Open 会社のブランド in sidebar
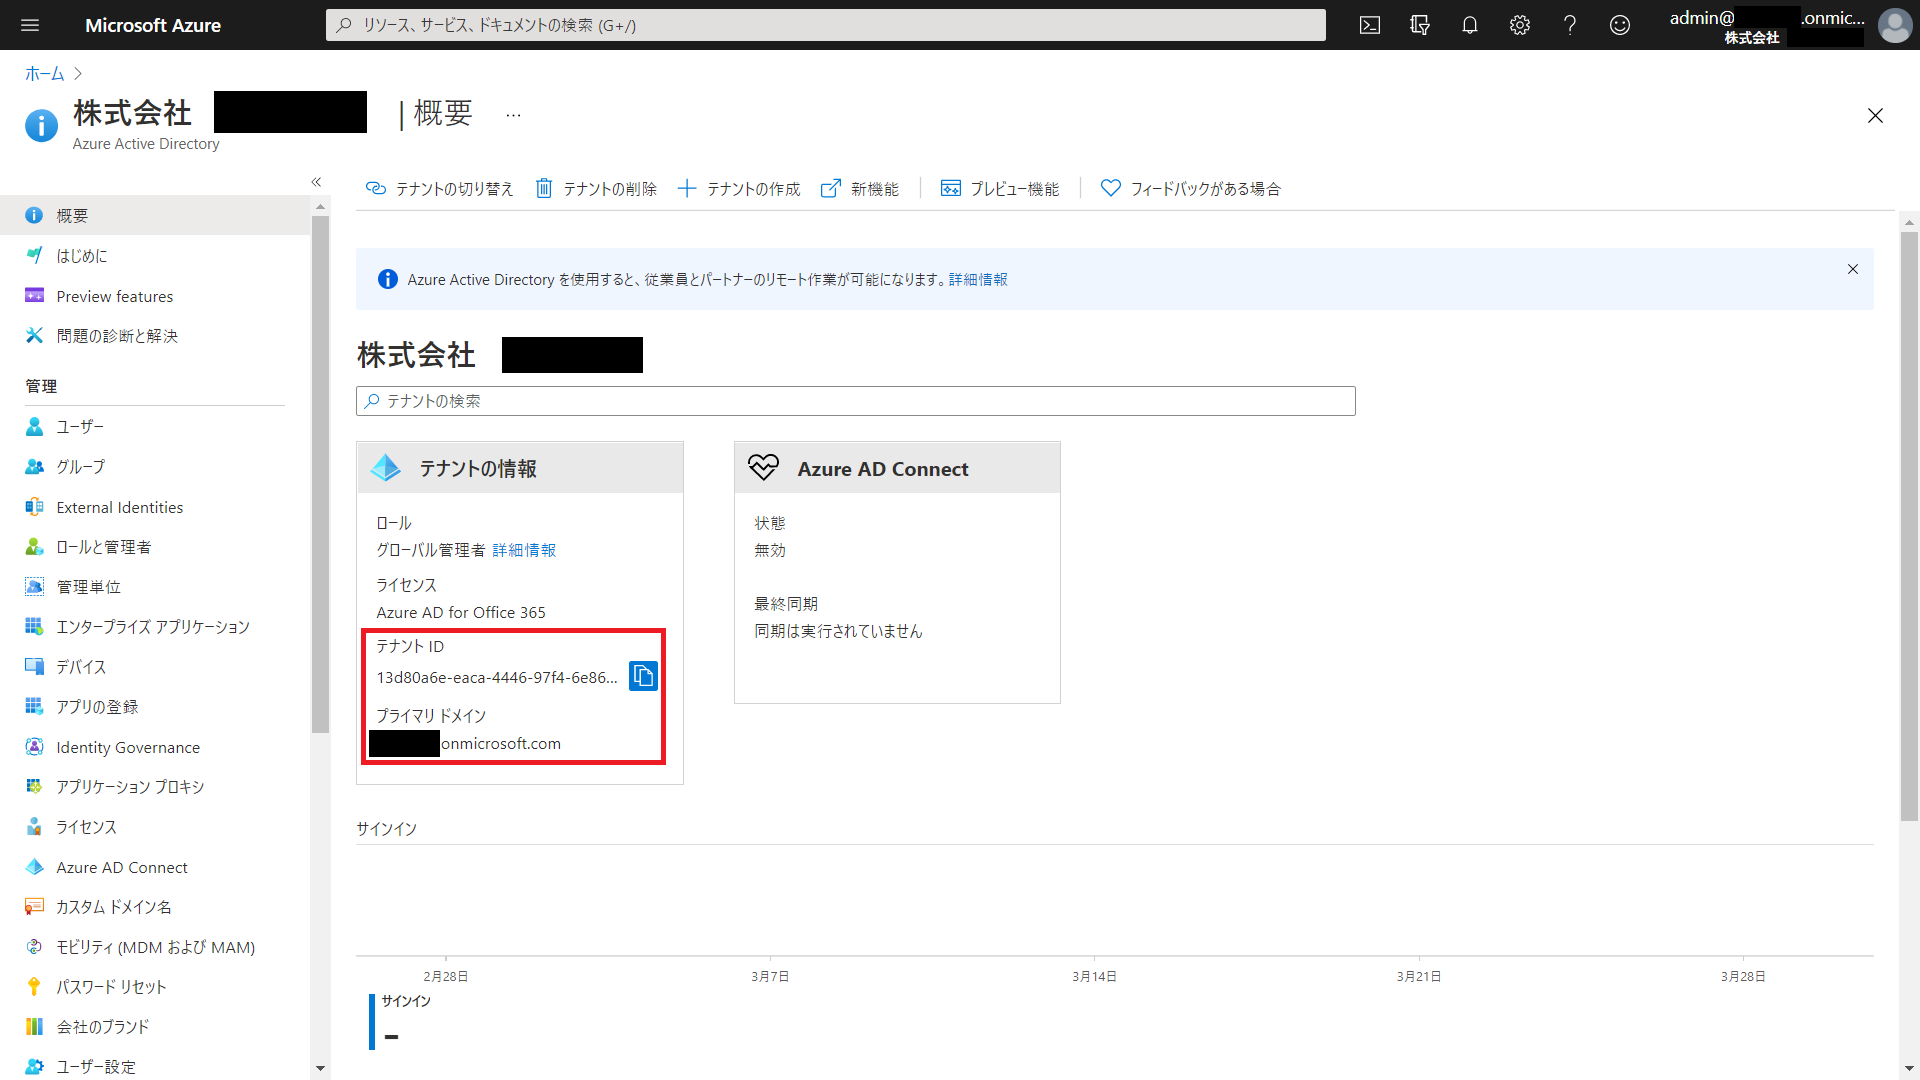 tap(155, 1027)
